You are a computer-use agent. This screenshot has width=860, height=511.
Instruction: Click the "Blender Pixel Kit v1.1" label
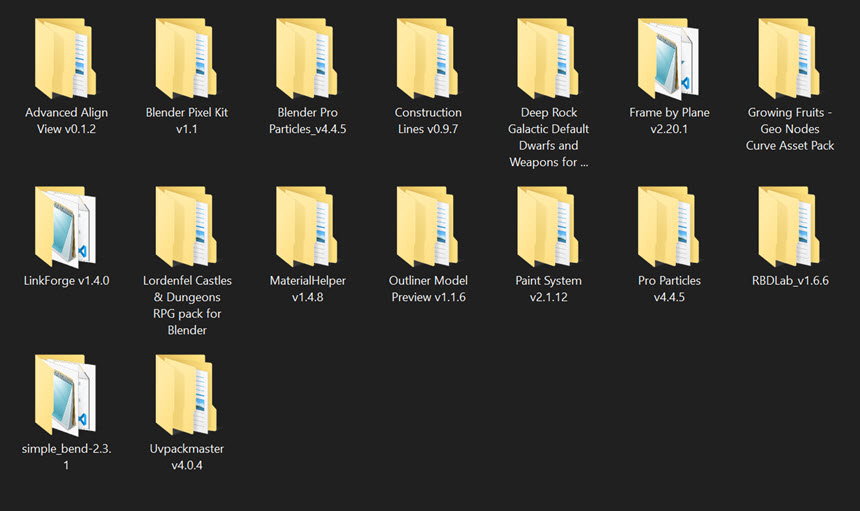pos(186,121)
